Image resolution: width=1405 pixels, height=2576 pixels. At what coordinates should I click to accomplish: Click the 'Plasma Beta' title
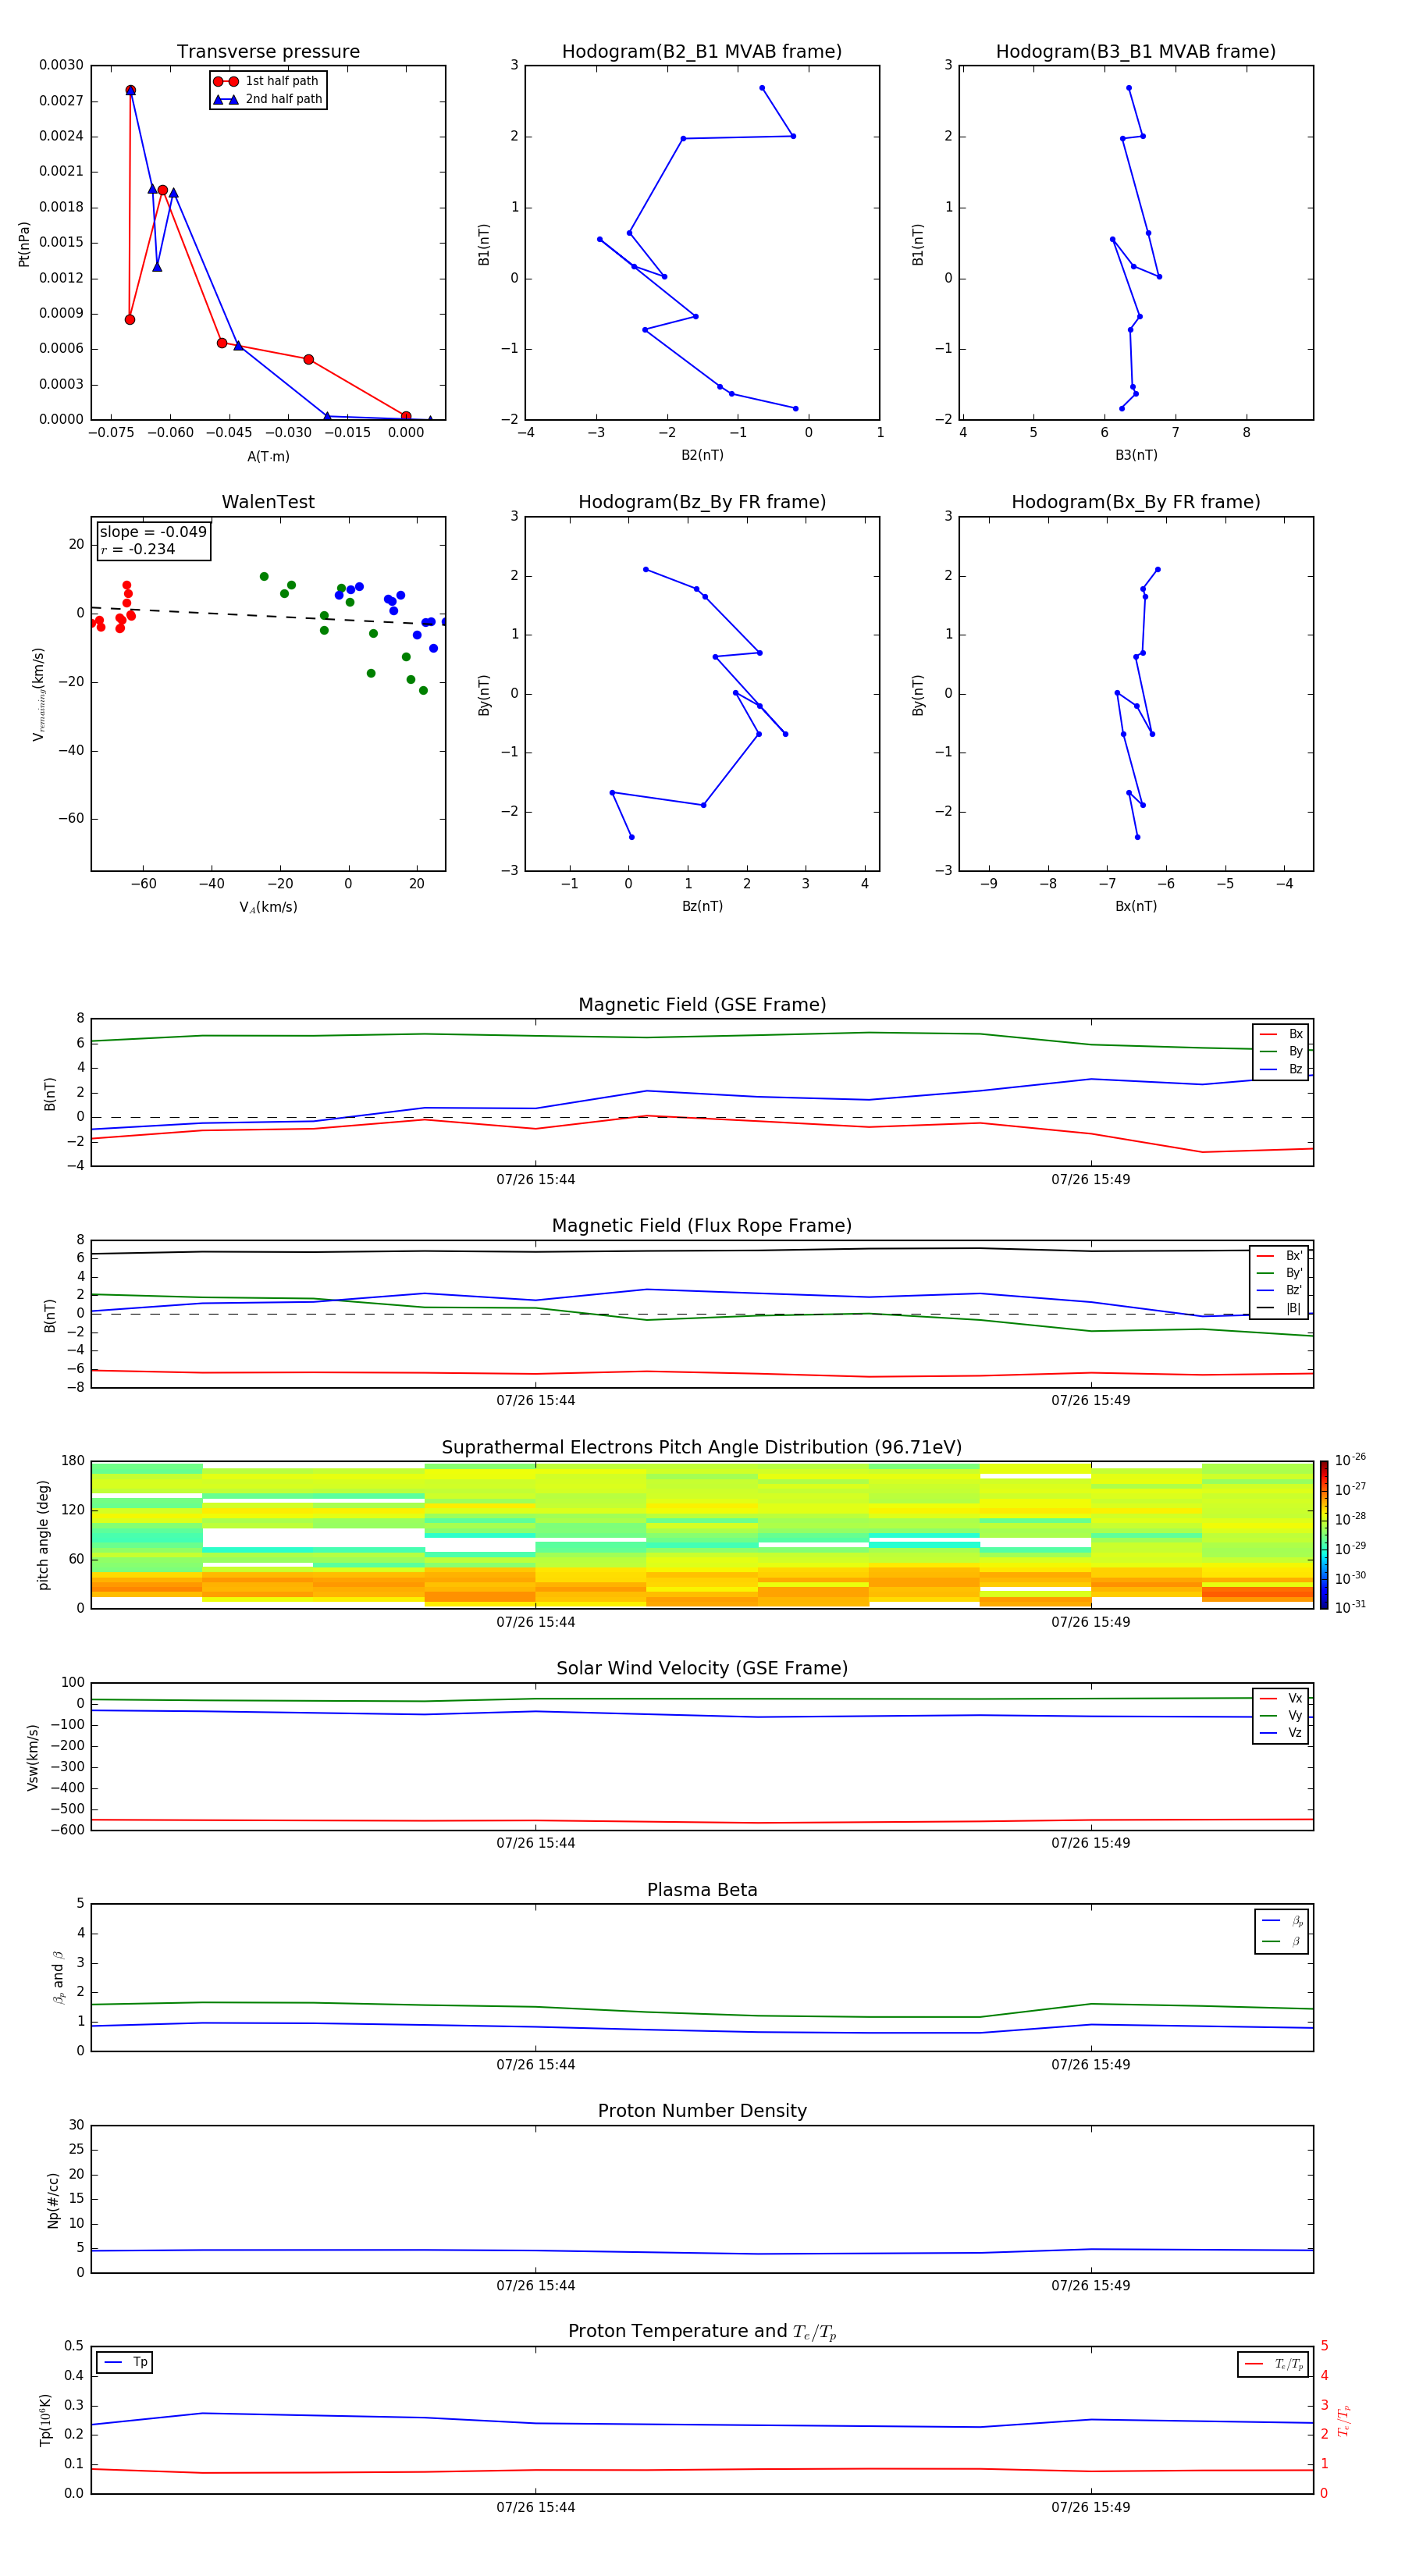[x=702, y=1890]
